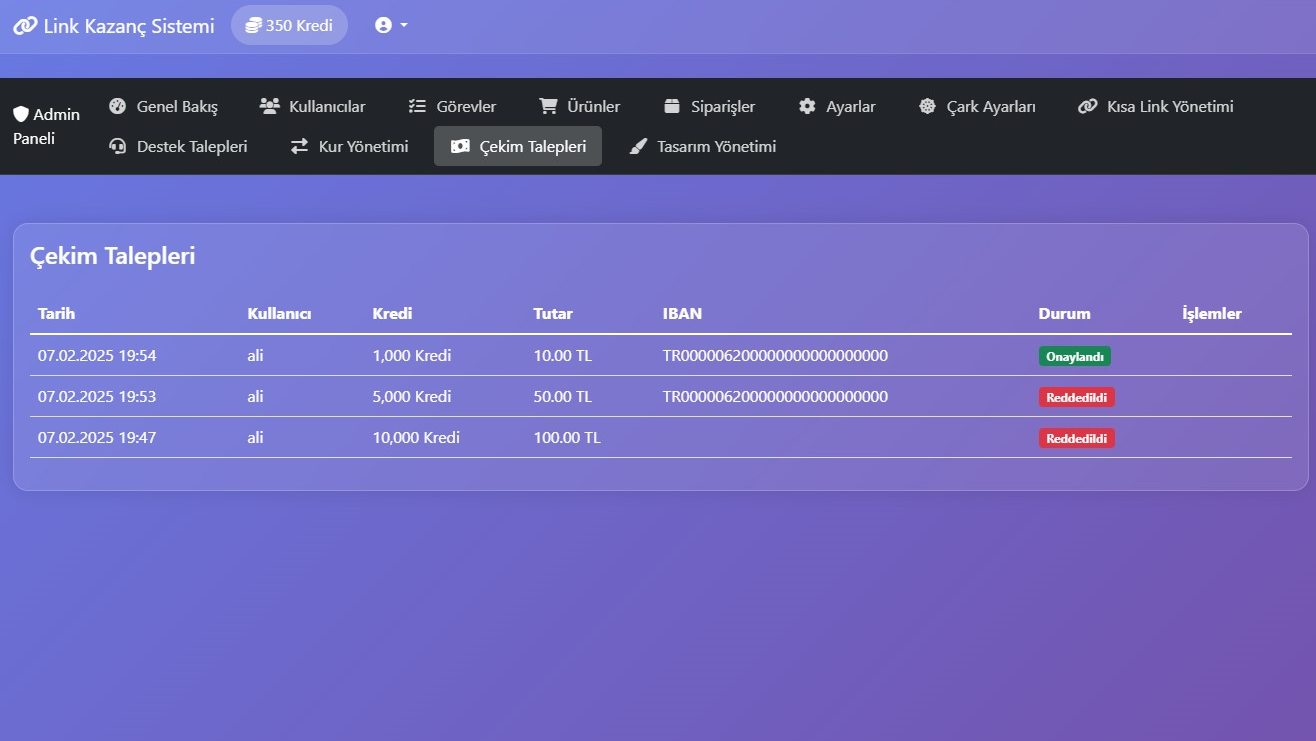The image size is (1316, 741).
Task: Click the Görevler checklist icon
Action: coord(418,106)
